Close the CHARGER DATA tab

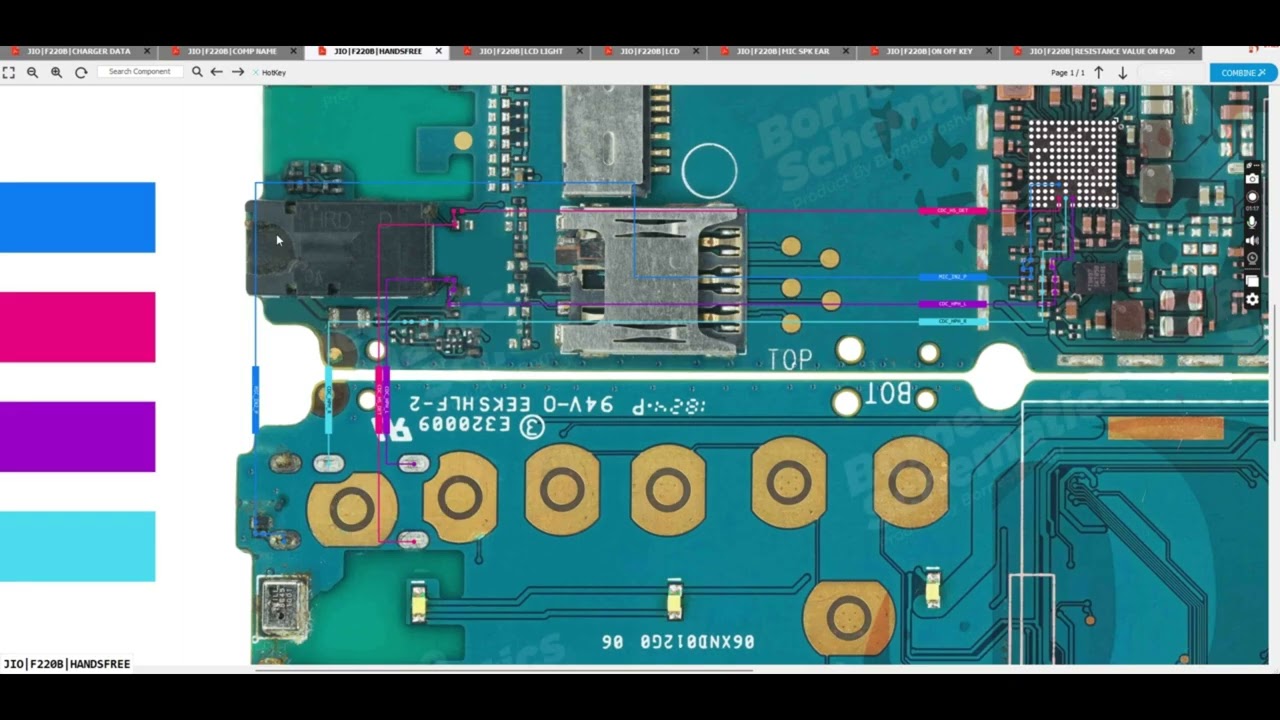(147, 51)
